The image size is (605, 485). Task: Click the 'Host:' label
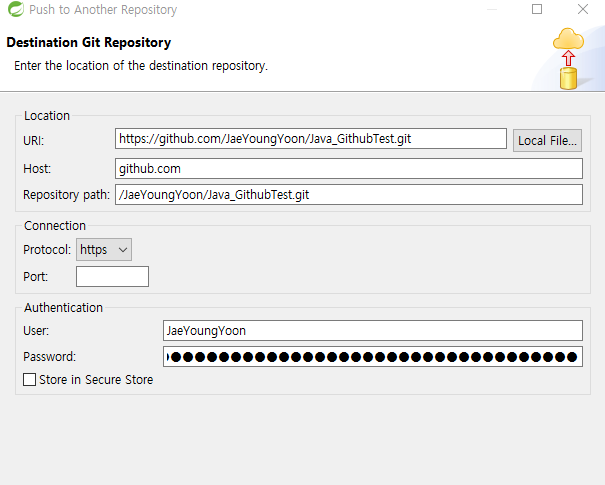point(37,169)
